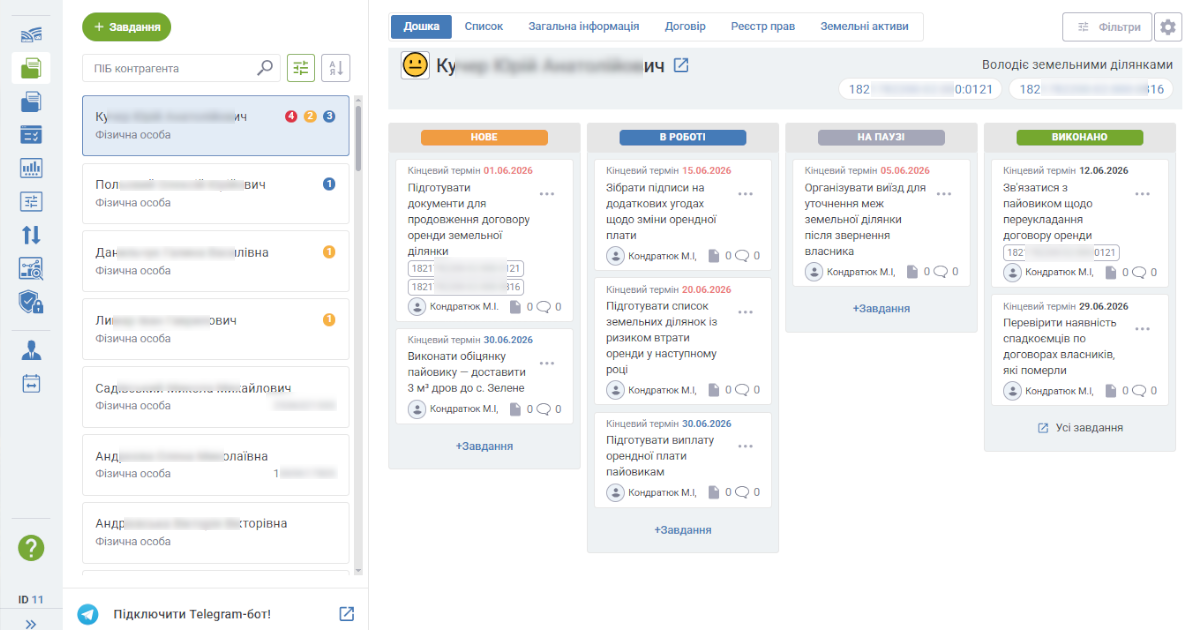This screenshot has width=1200, height=630.
Task: Open Усі завдання link in ВИКОНАНО
Action: [x=1080, y=427]
